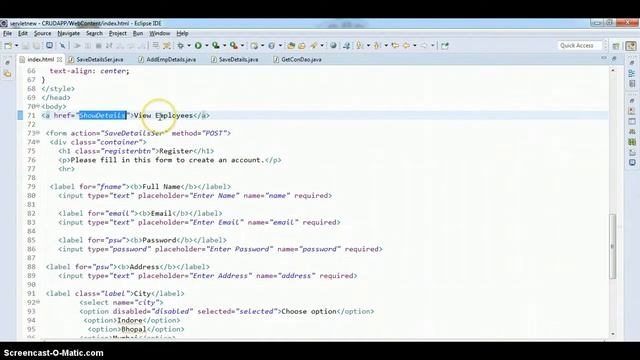
Task: Collapse the form fold at line 73
Action: click(x=38, y=133)
